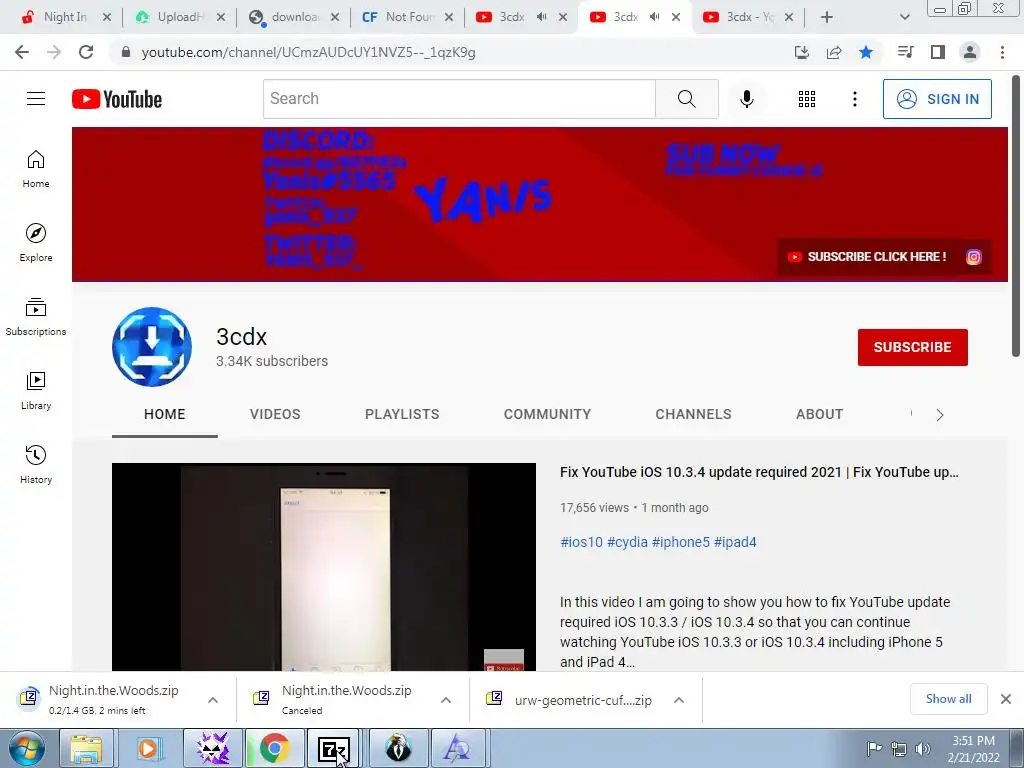The height and width of the screenshot is (768, 1024).
Task: Switch to the COMMUNITY channel tab
Action: click(x=547, y=414)
